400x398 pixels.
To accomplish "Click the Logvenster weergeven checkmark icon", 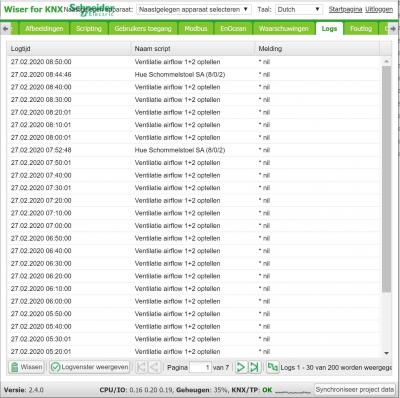I will tap(55, 367).
